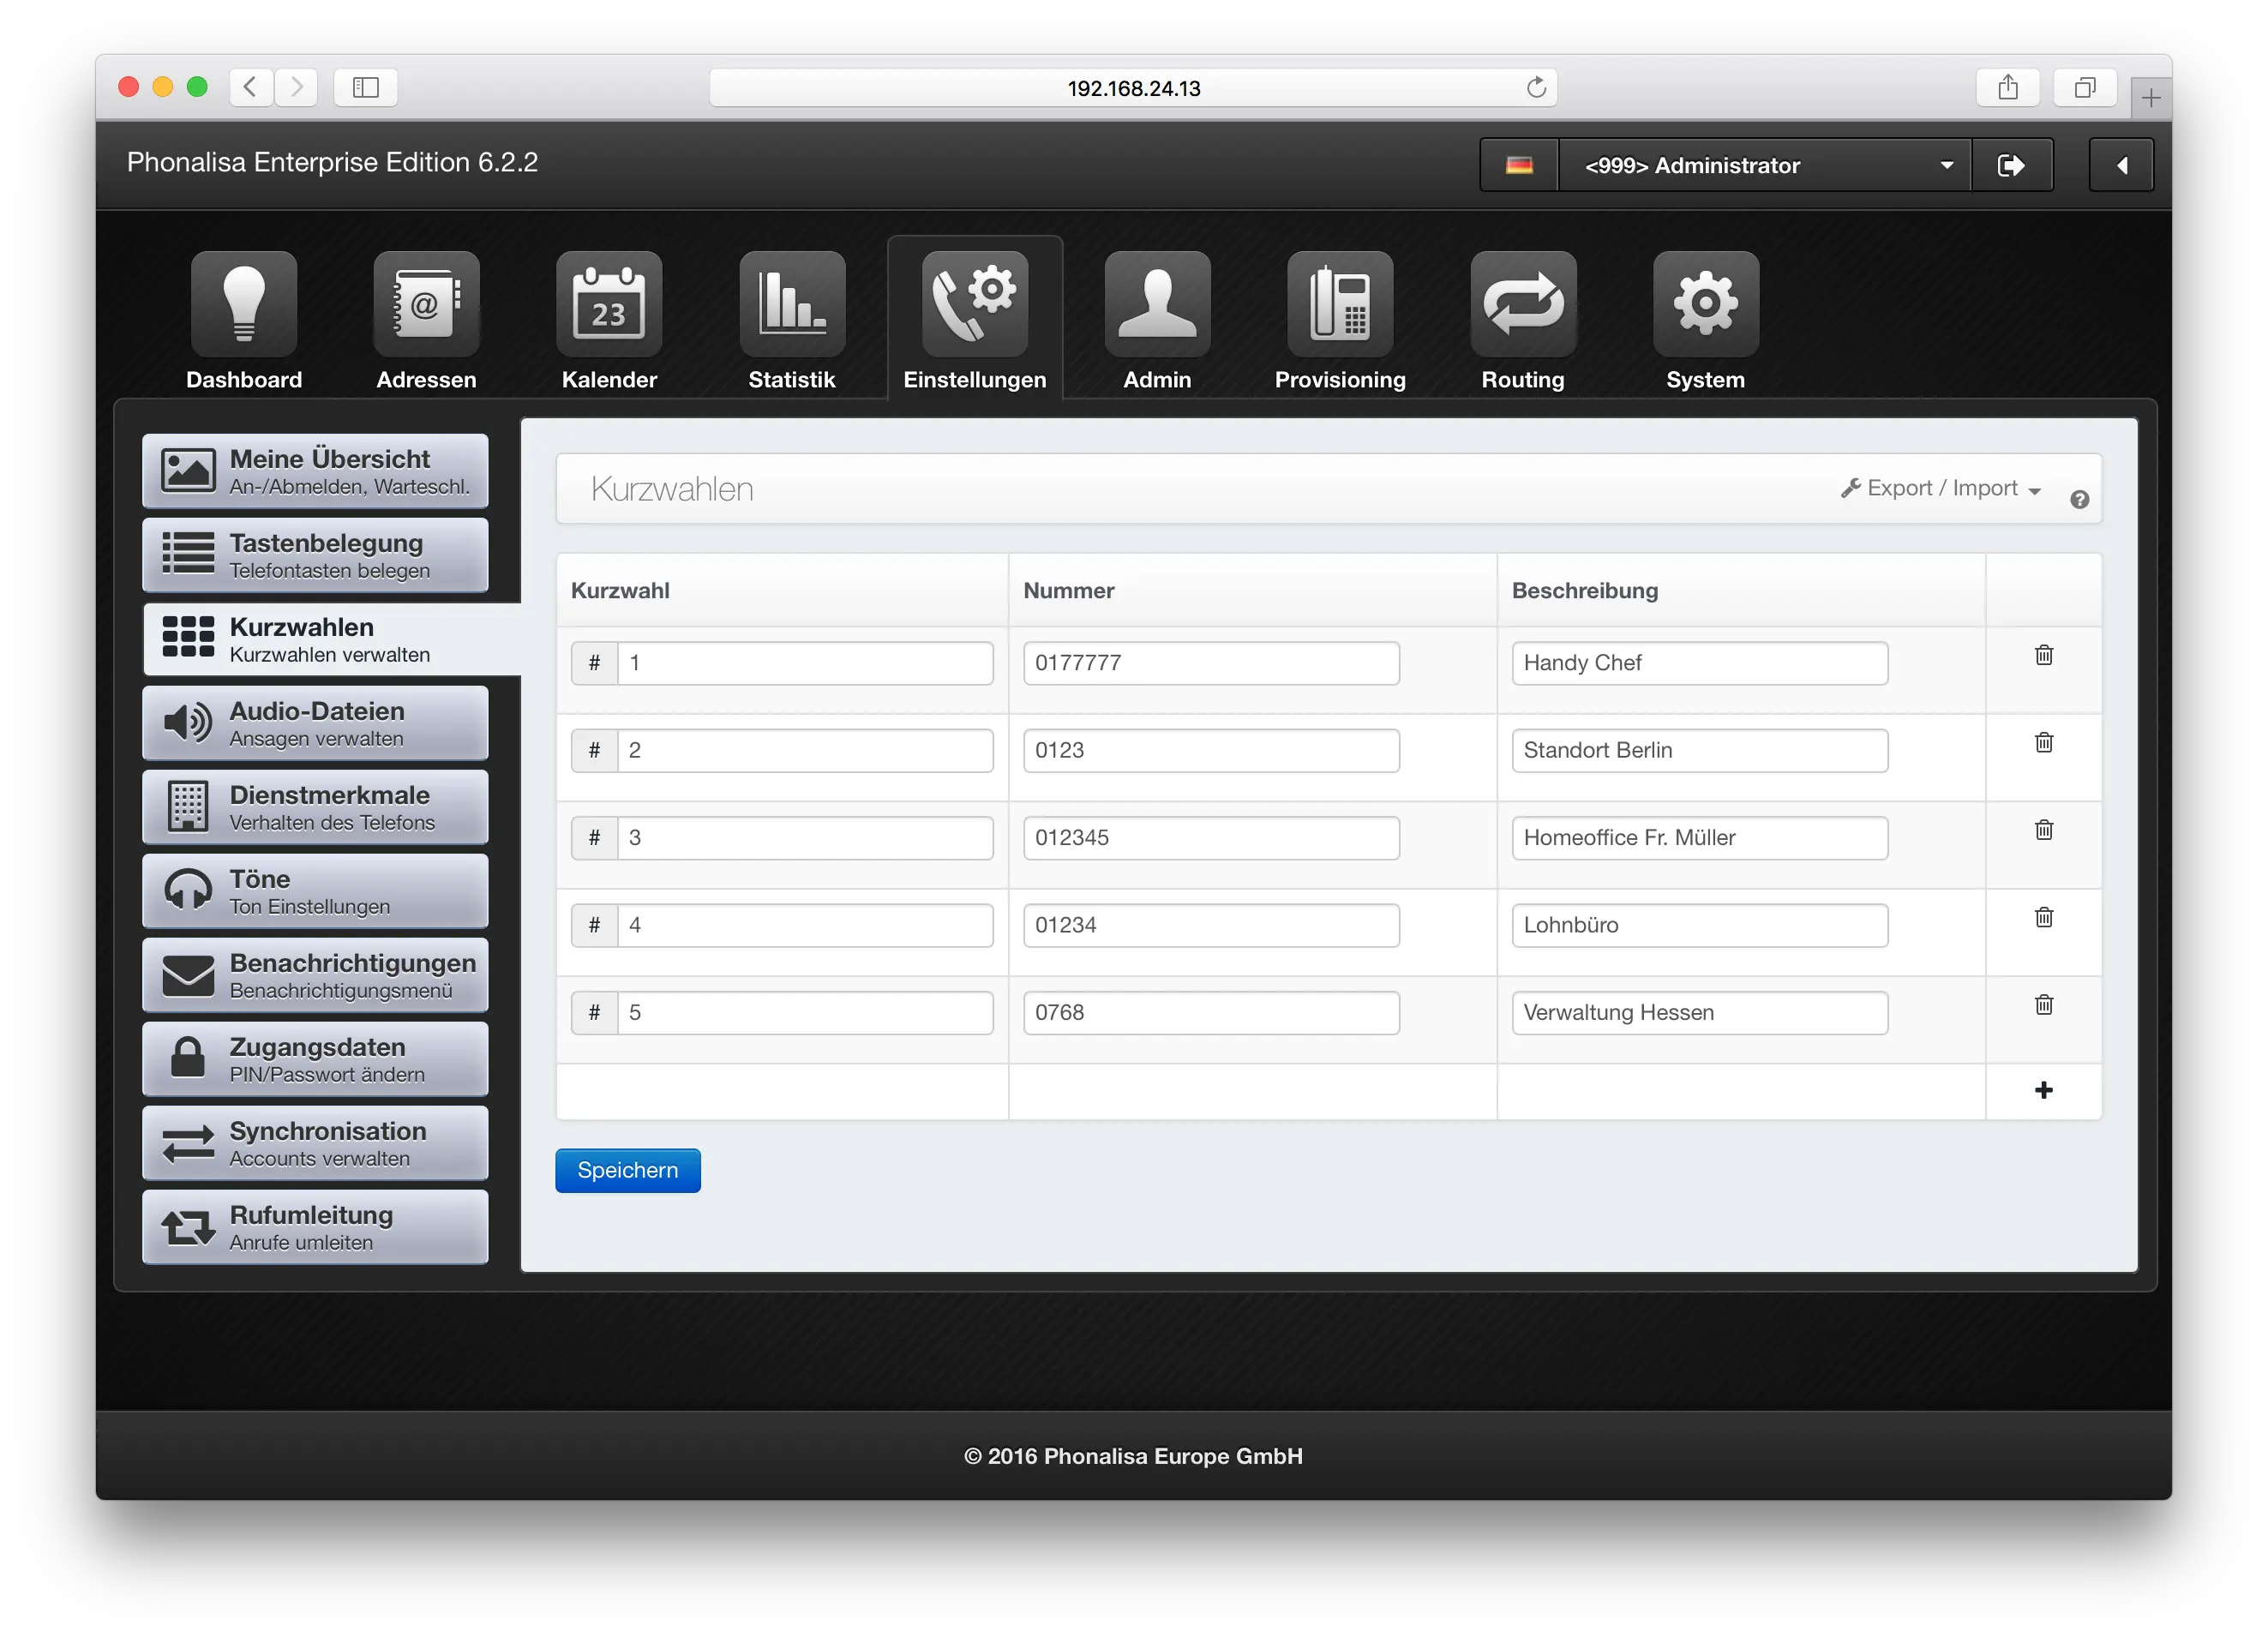
Task: Open Synchronisation sidebar item
Action: coord(315,1143)
